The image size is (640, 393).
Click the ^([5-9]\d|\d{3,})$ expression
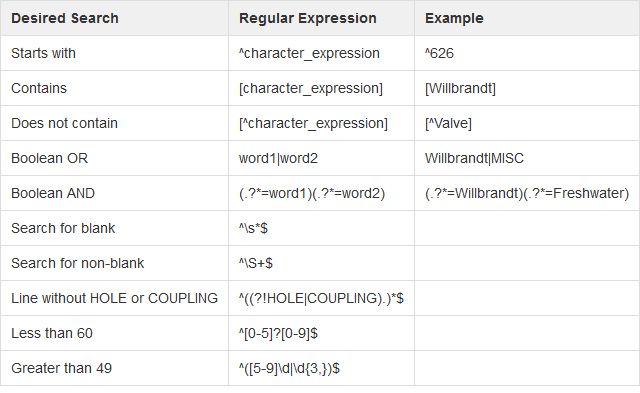(x=289, y=369)
